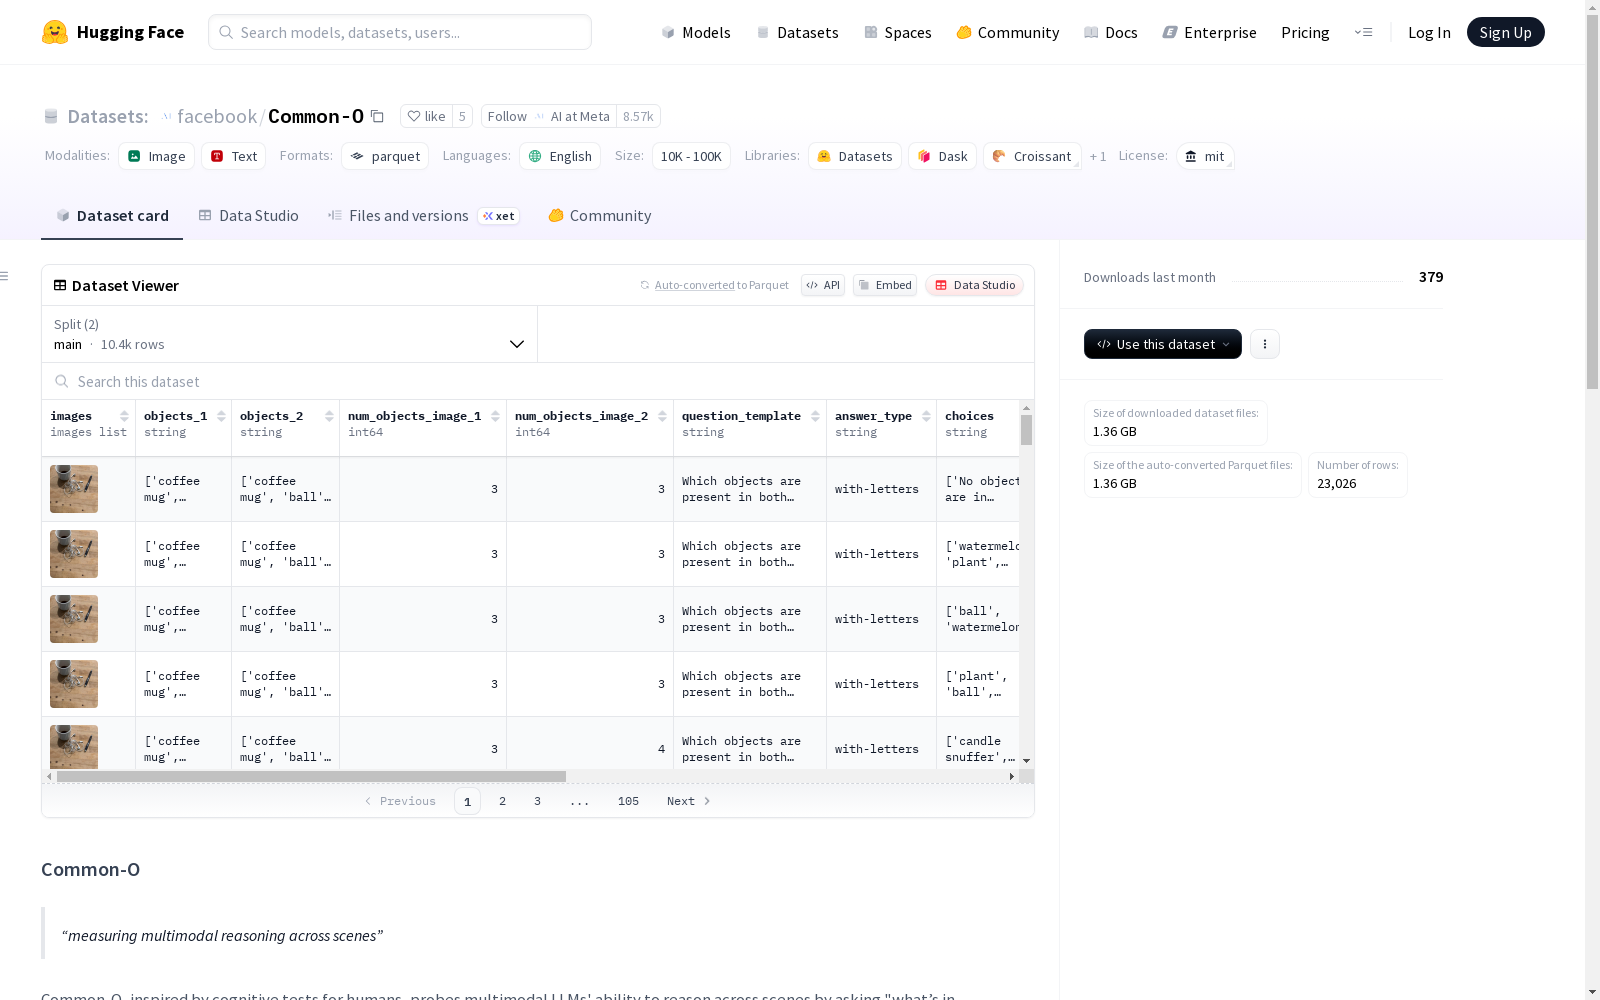Click Next page in the pagination
Screen dimensions: 1600x1000
pyautogui.click(x=689, y=801)
